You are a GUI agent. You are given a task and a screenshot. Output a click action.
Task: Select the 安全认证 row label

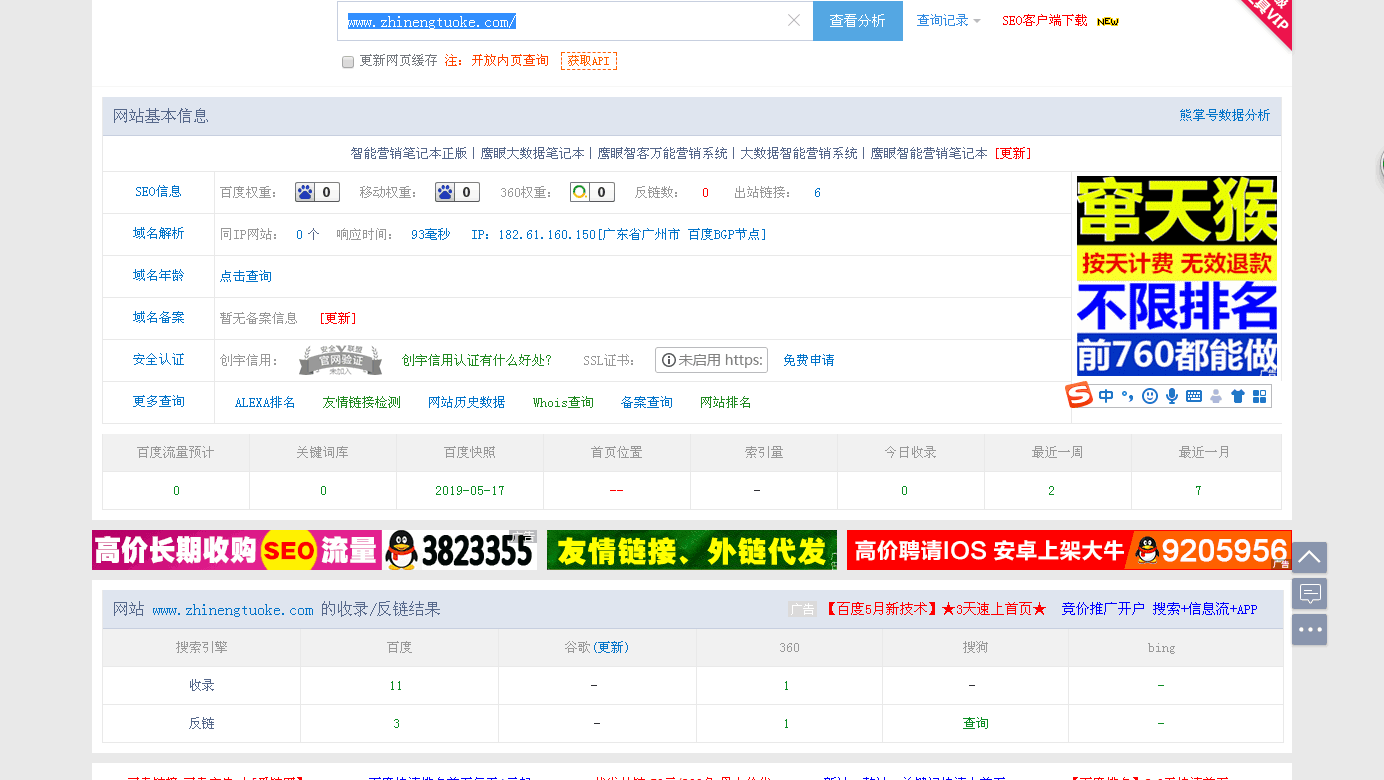pos(158,360)
